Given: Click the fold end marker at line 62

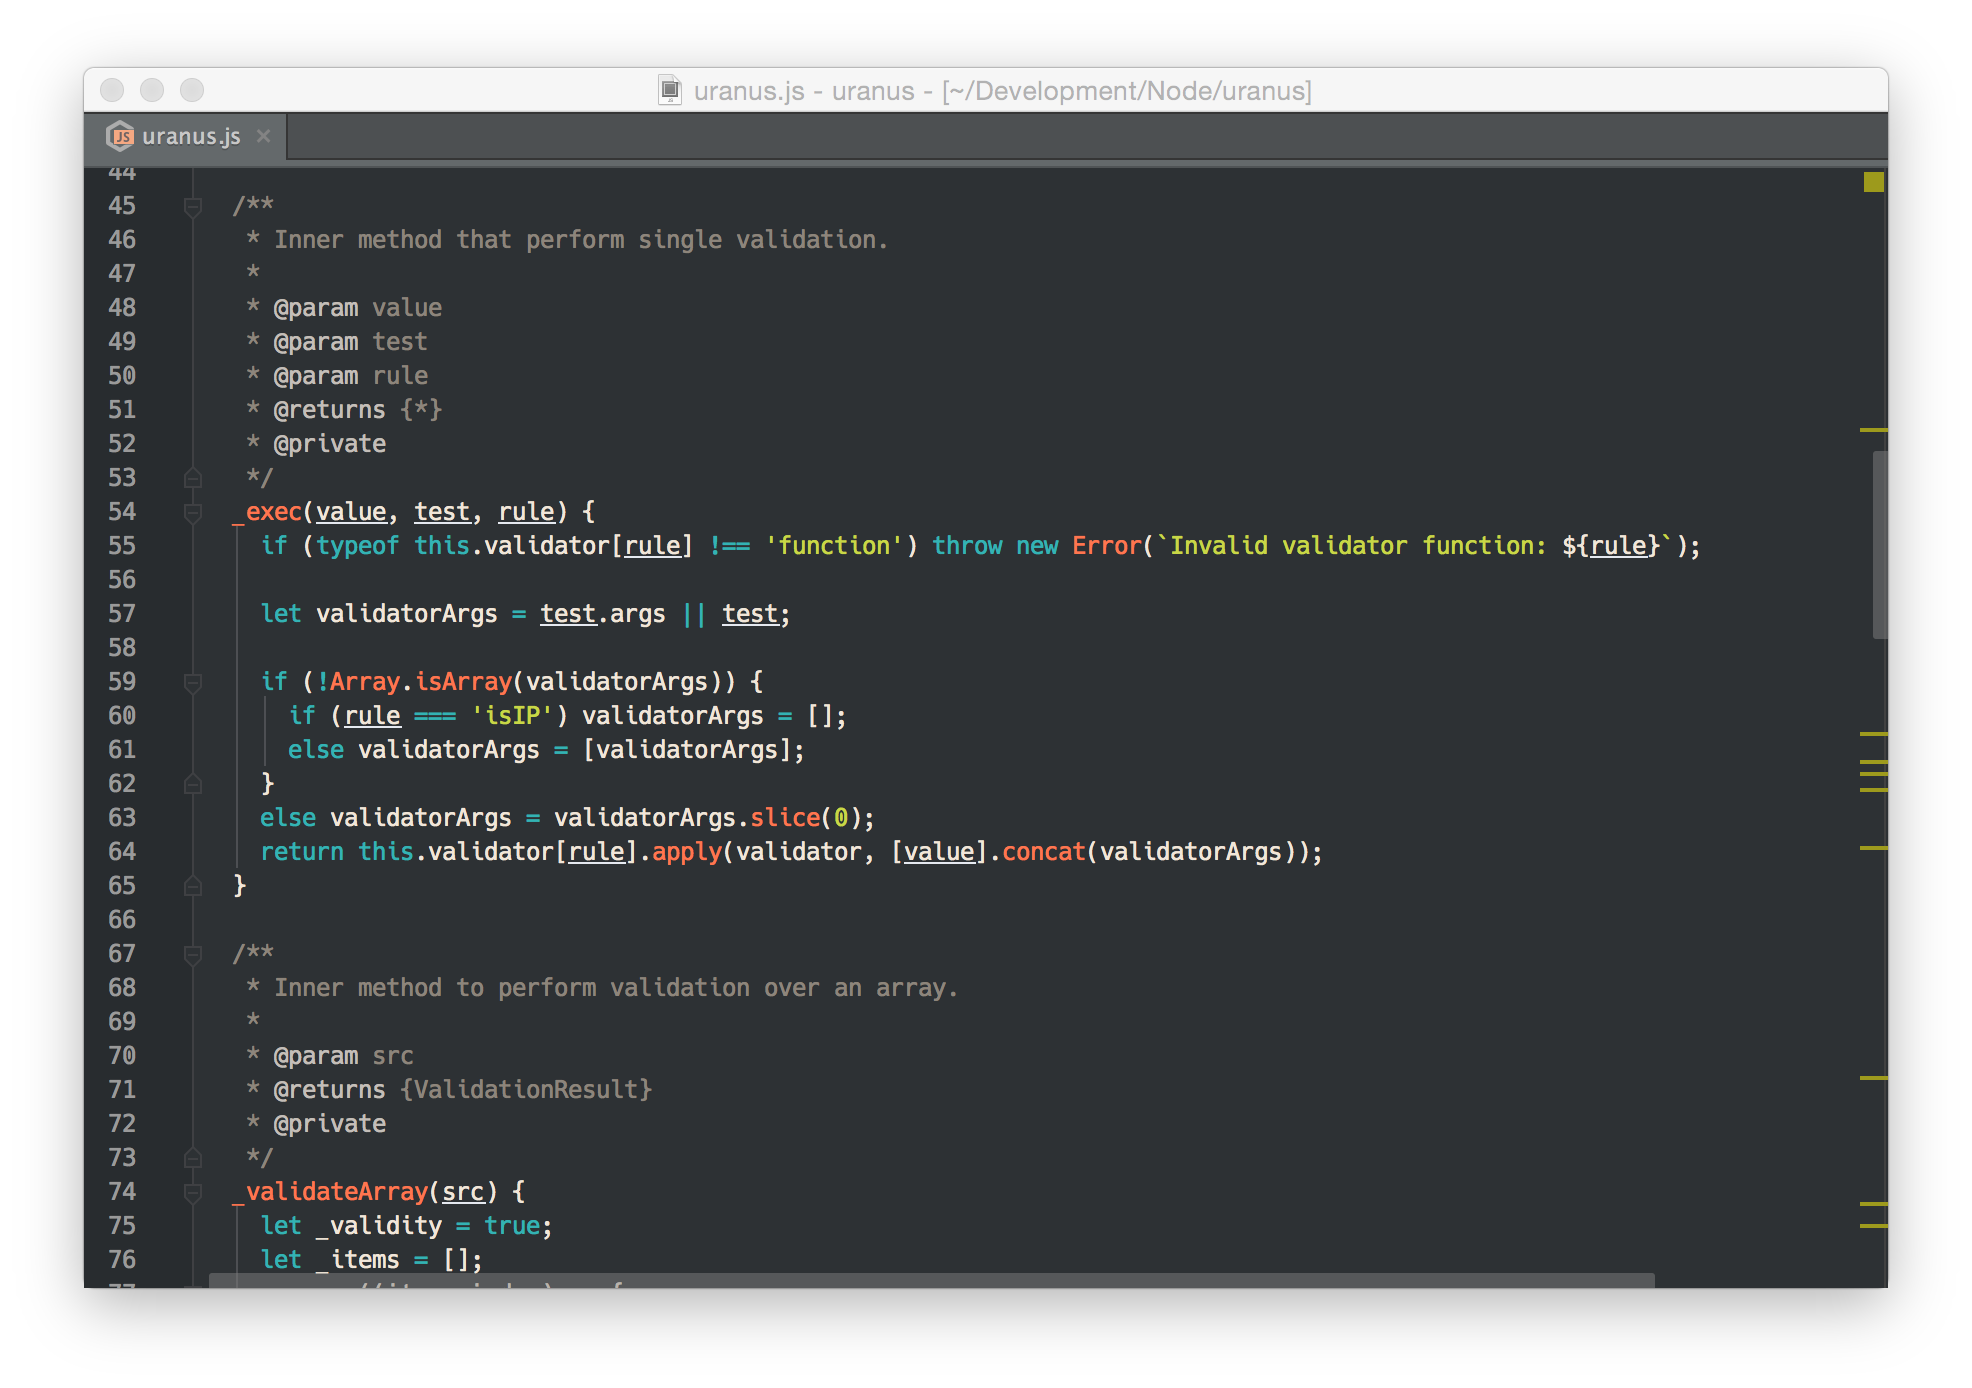Looking at the screenshot, I should (x=193, y=784).
